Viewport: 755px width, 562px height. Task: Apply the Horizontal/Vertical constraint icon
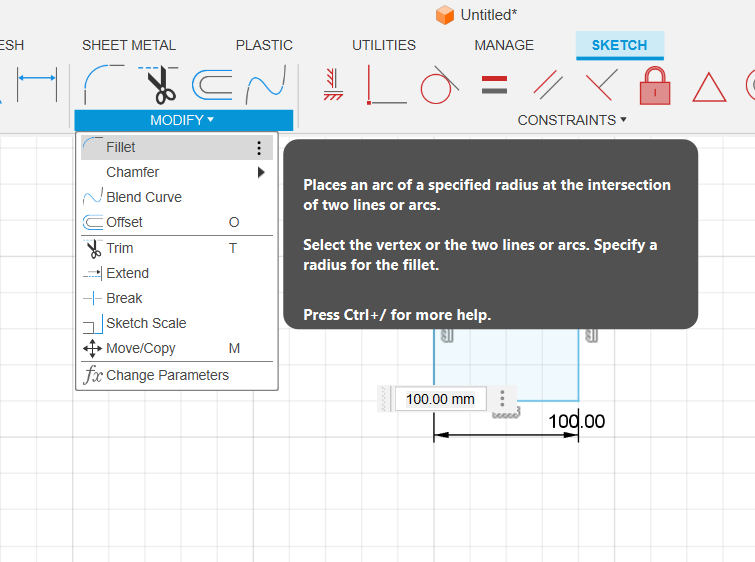[333, 85]
